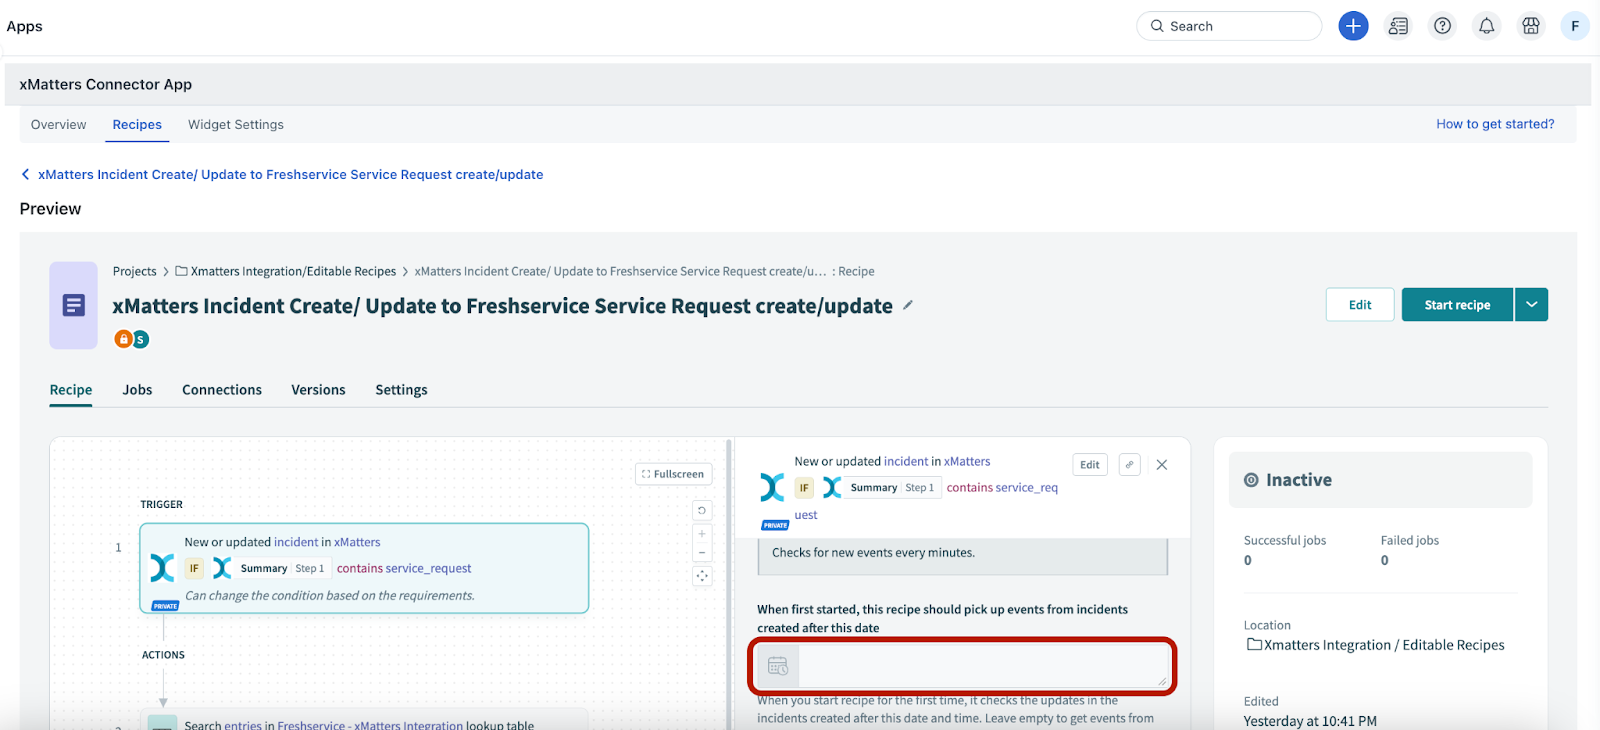Zoom in on the recipe canvas
This screenshot has height=730, width=1600.
click(x=702, y=534)
